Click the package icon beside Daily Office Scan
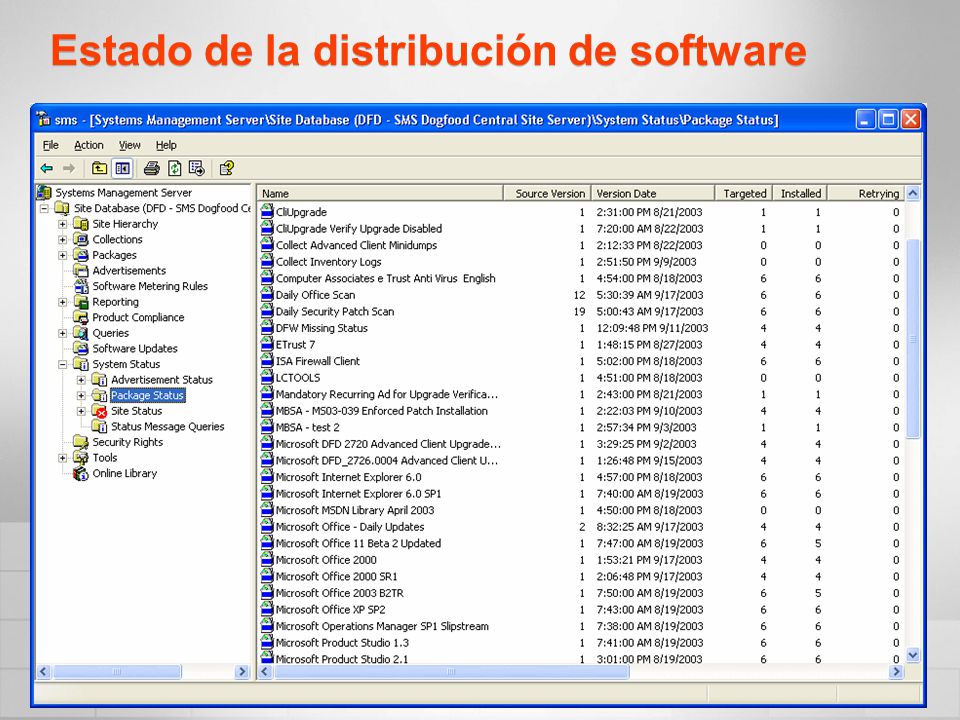 267,294
